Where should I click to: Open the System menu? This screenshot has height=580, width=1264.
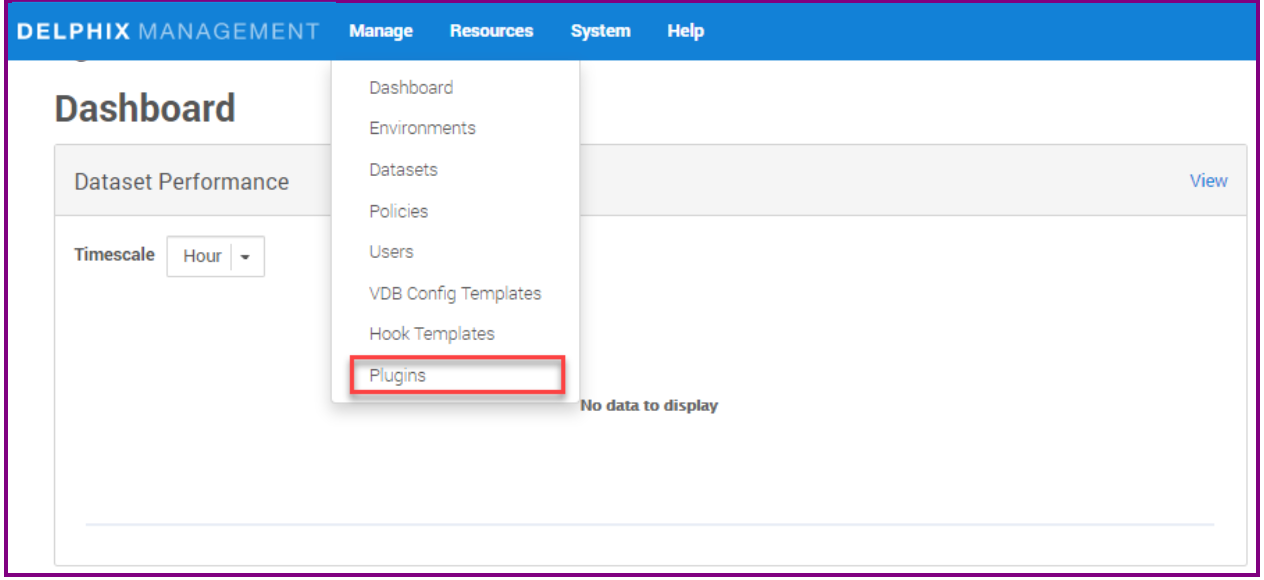pyautogui.click(x=600, y=31)
